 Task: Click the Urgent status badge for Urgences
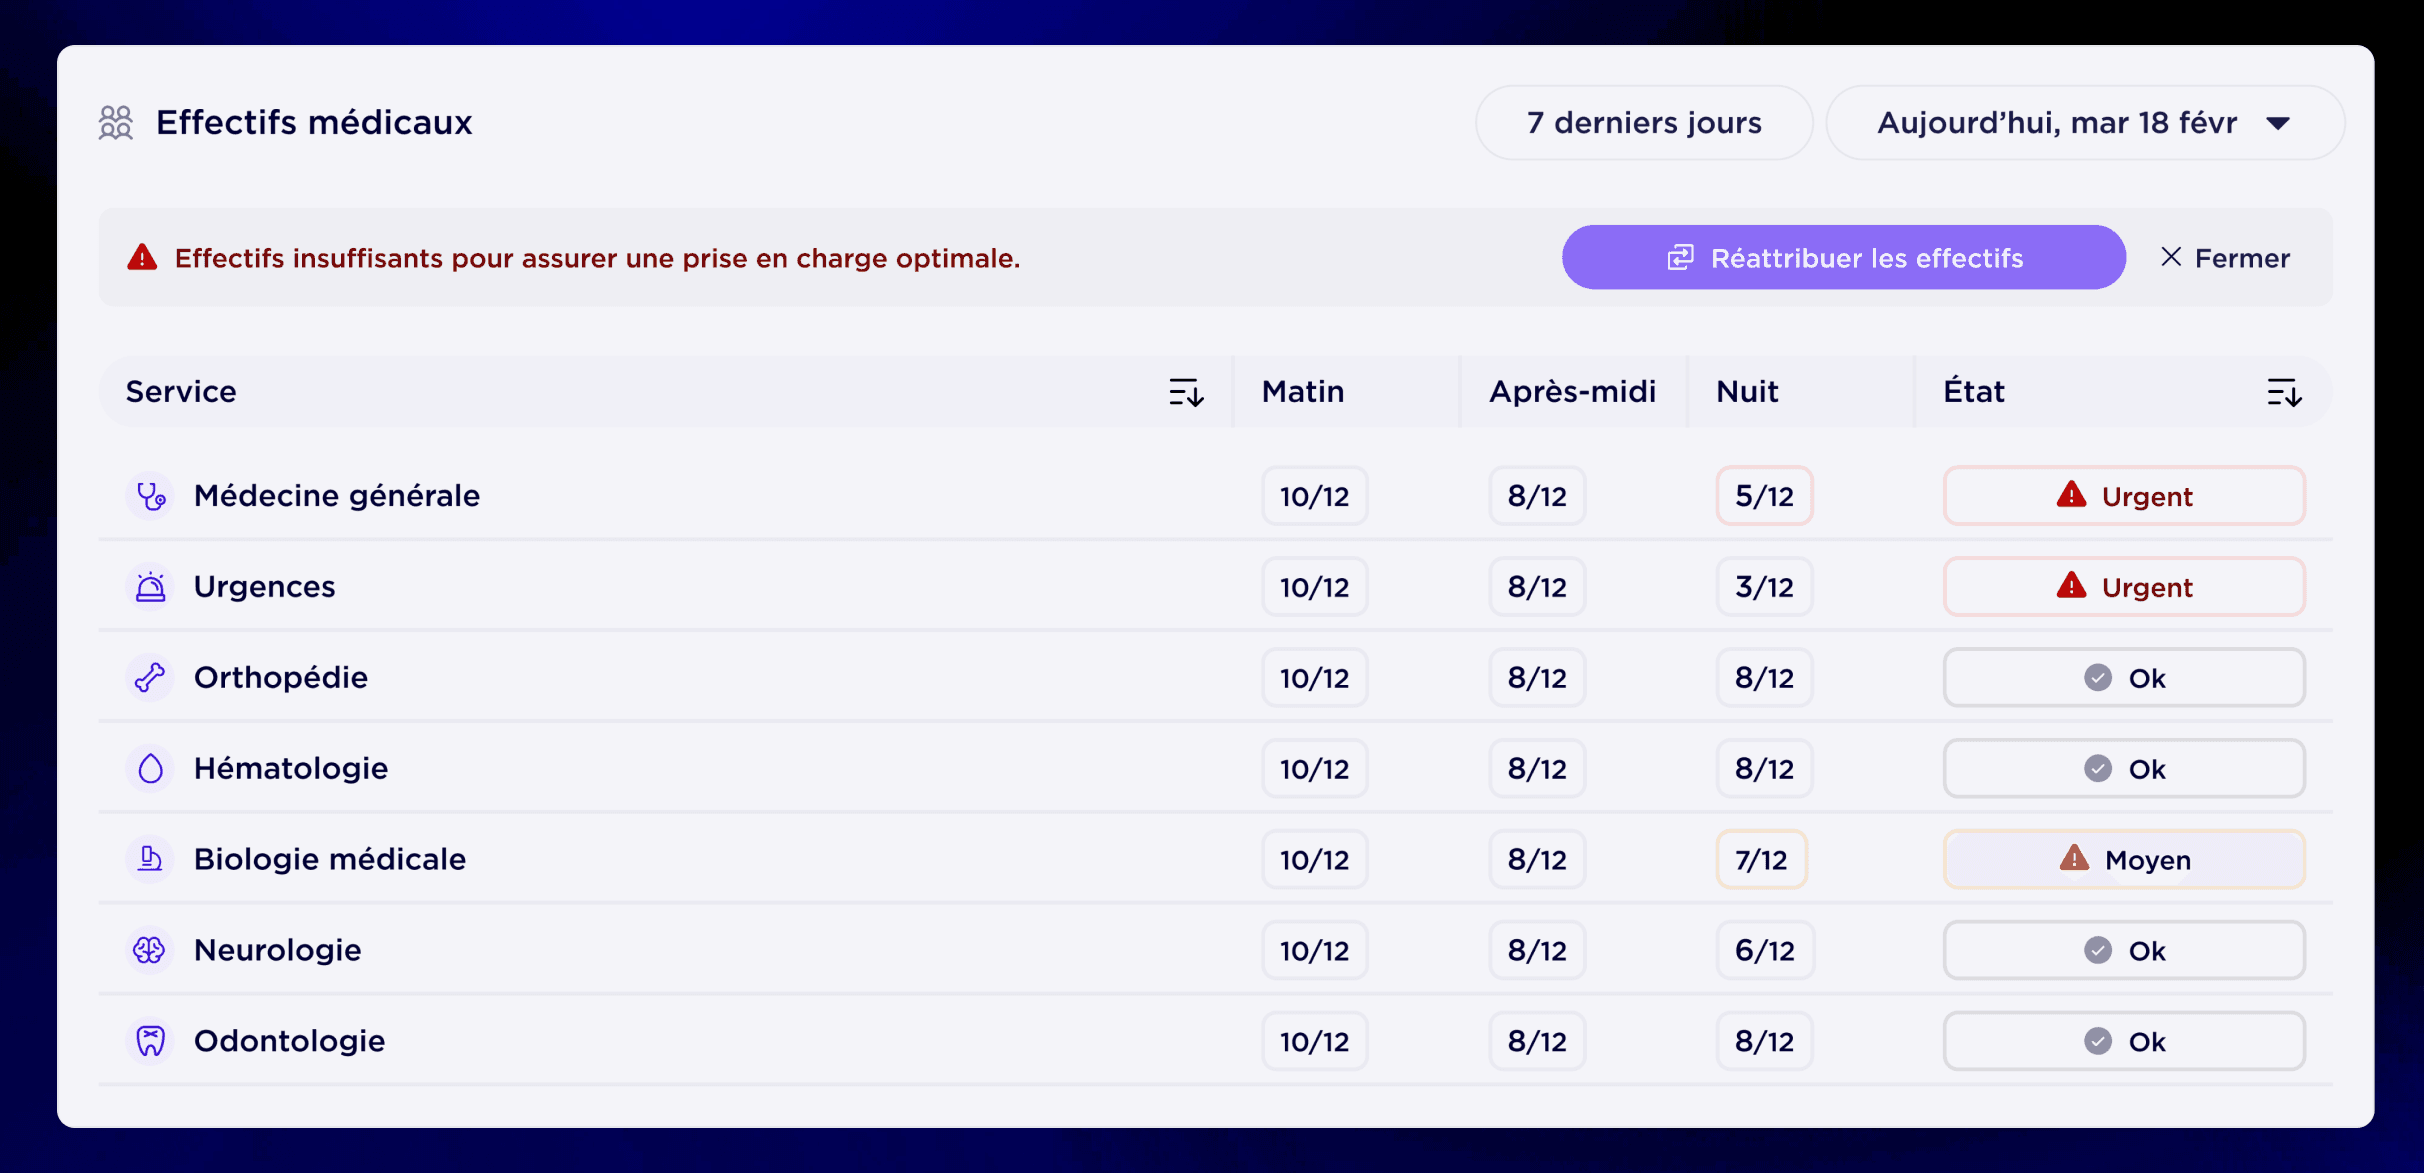click(x=2124, y=587)
